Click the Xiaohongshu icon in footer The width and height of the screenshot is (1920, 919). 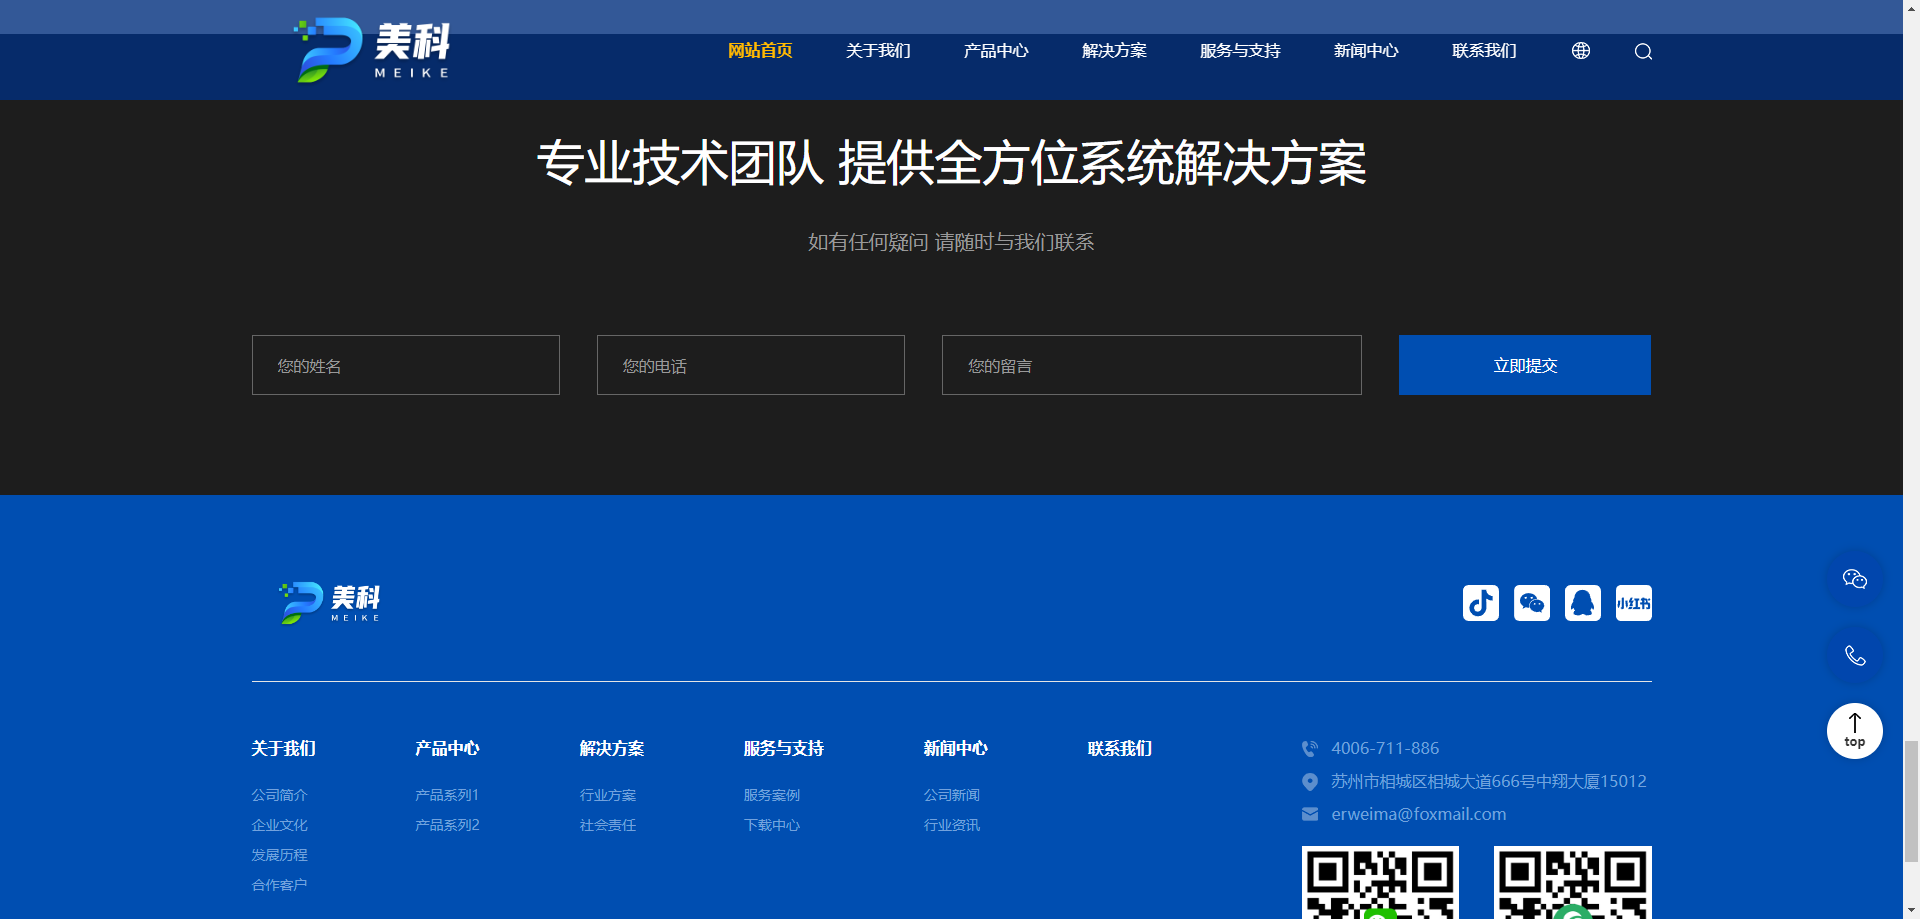coord(1633,602)
